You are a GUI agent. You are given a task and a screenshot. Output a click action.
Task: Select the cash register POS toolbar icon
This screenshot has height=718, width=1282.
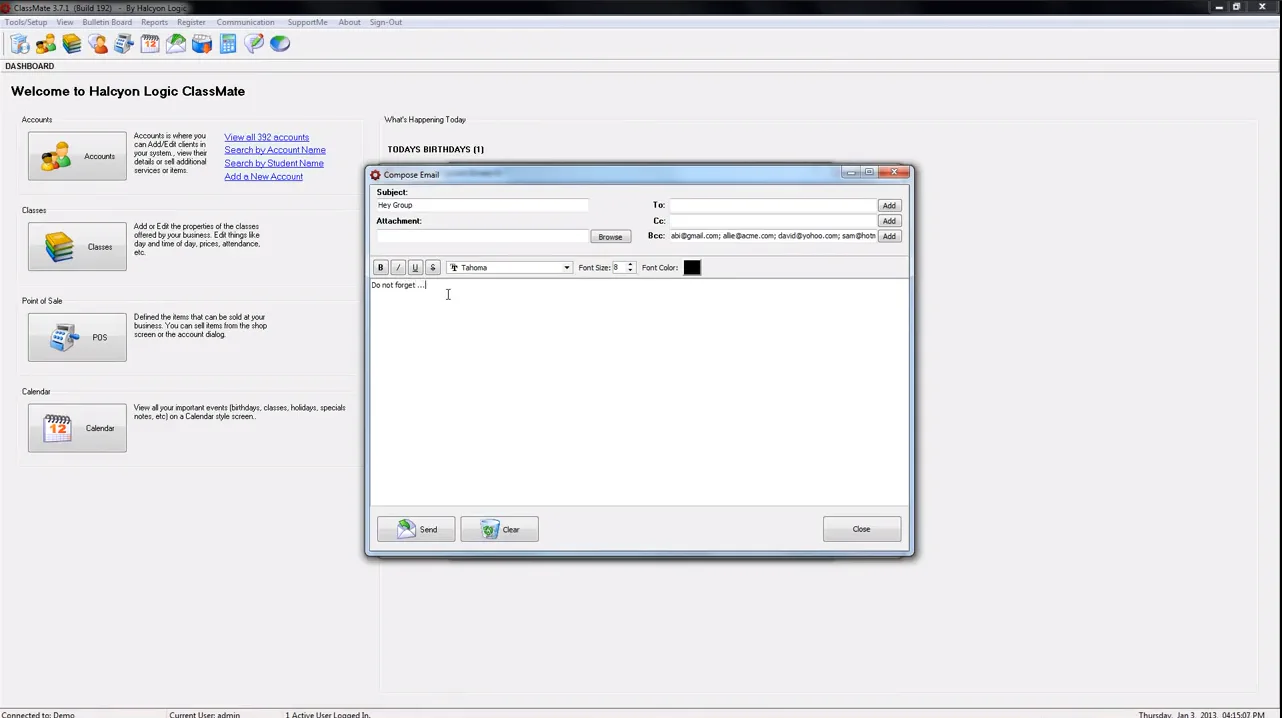tap(124, 43)
